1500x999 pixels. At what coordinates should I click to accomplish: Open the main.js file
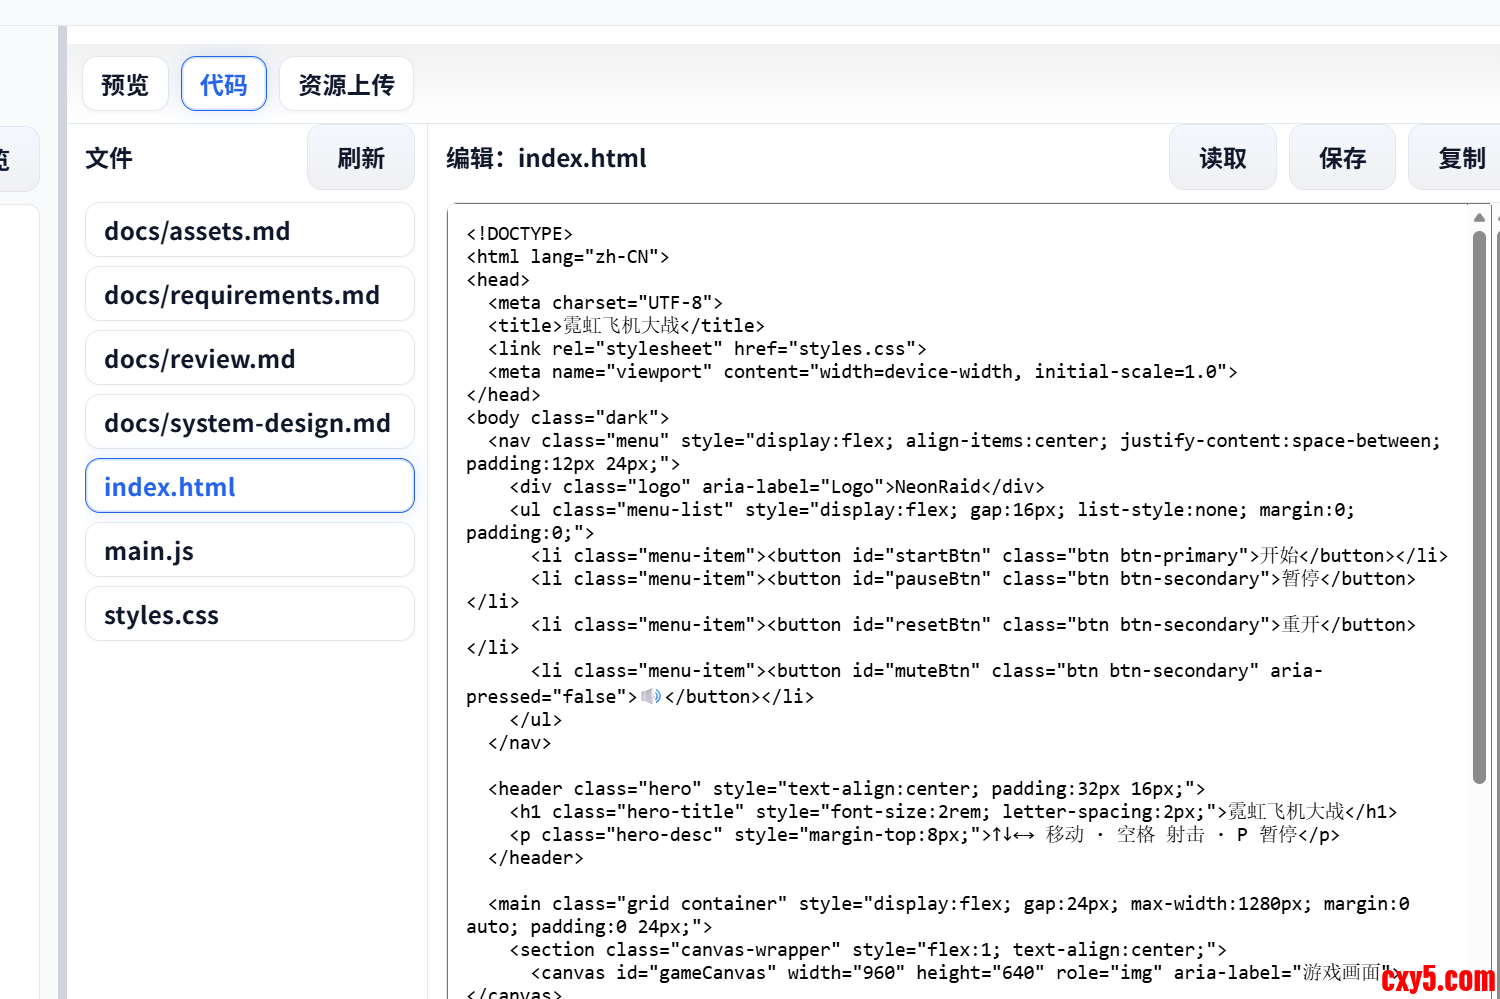[250, 551]
